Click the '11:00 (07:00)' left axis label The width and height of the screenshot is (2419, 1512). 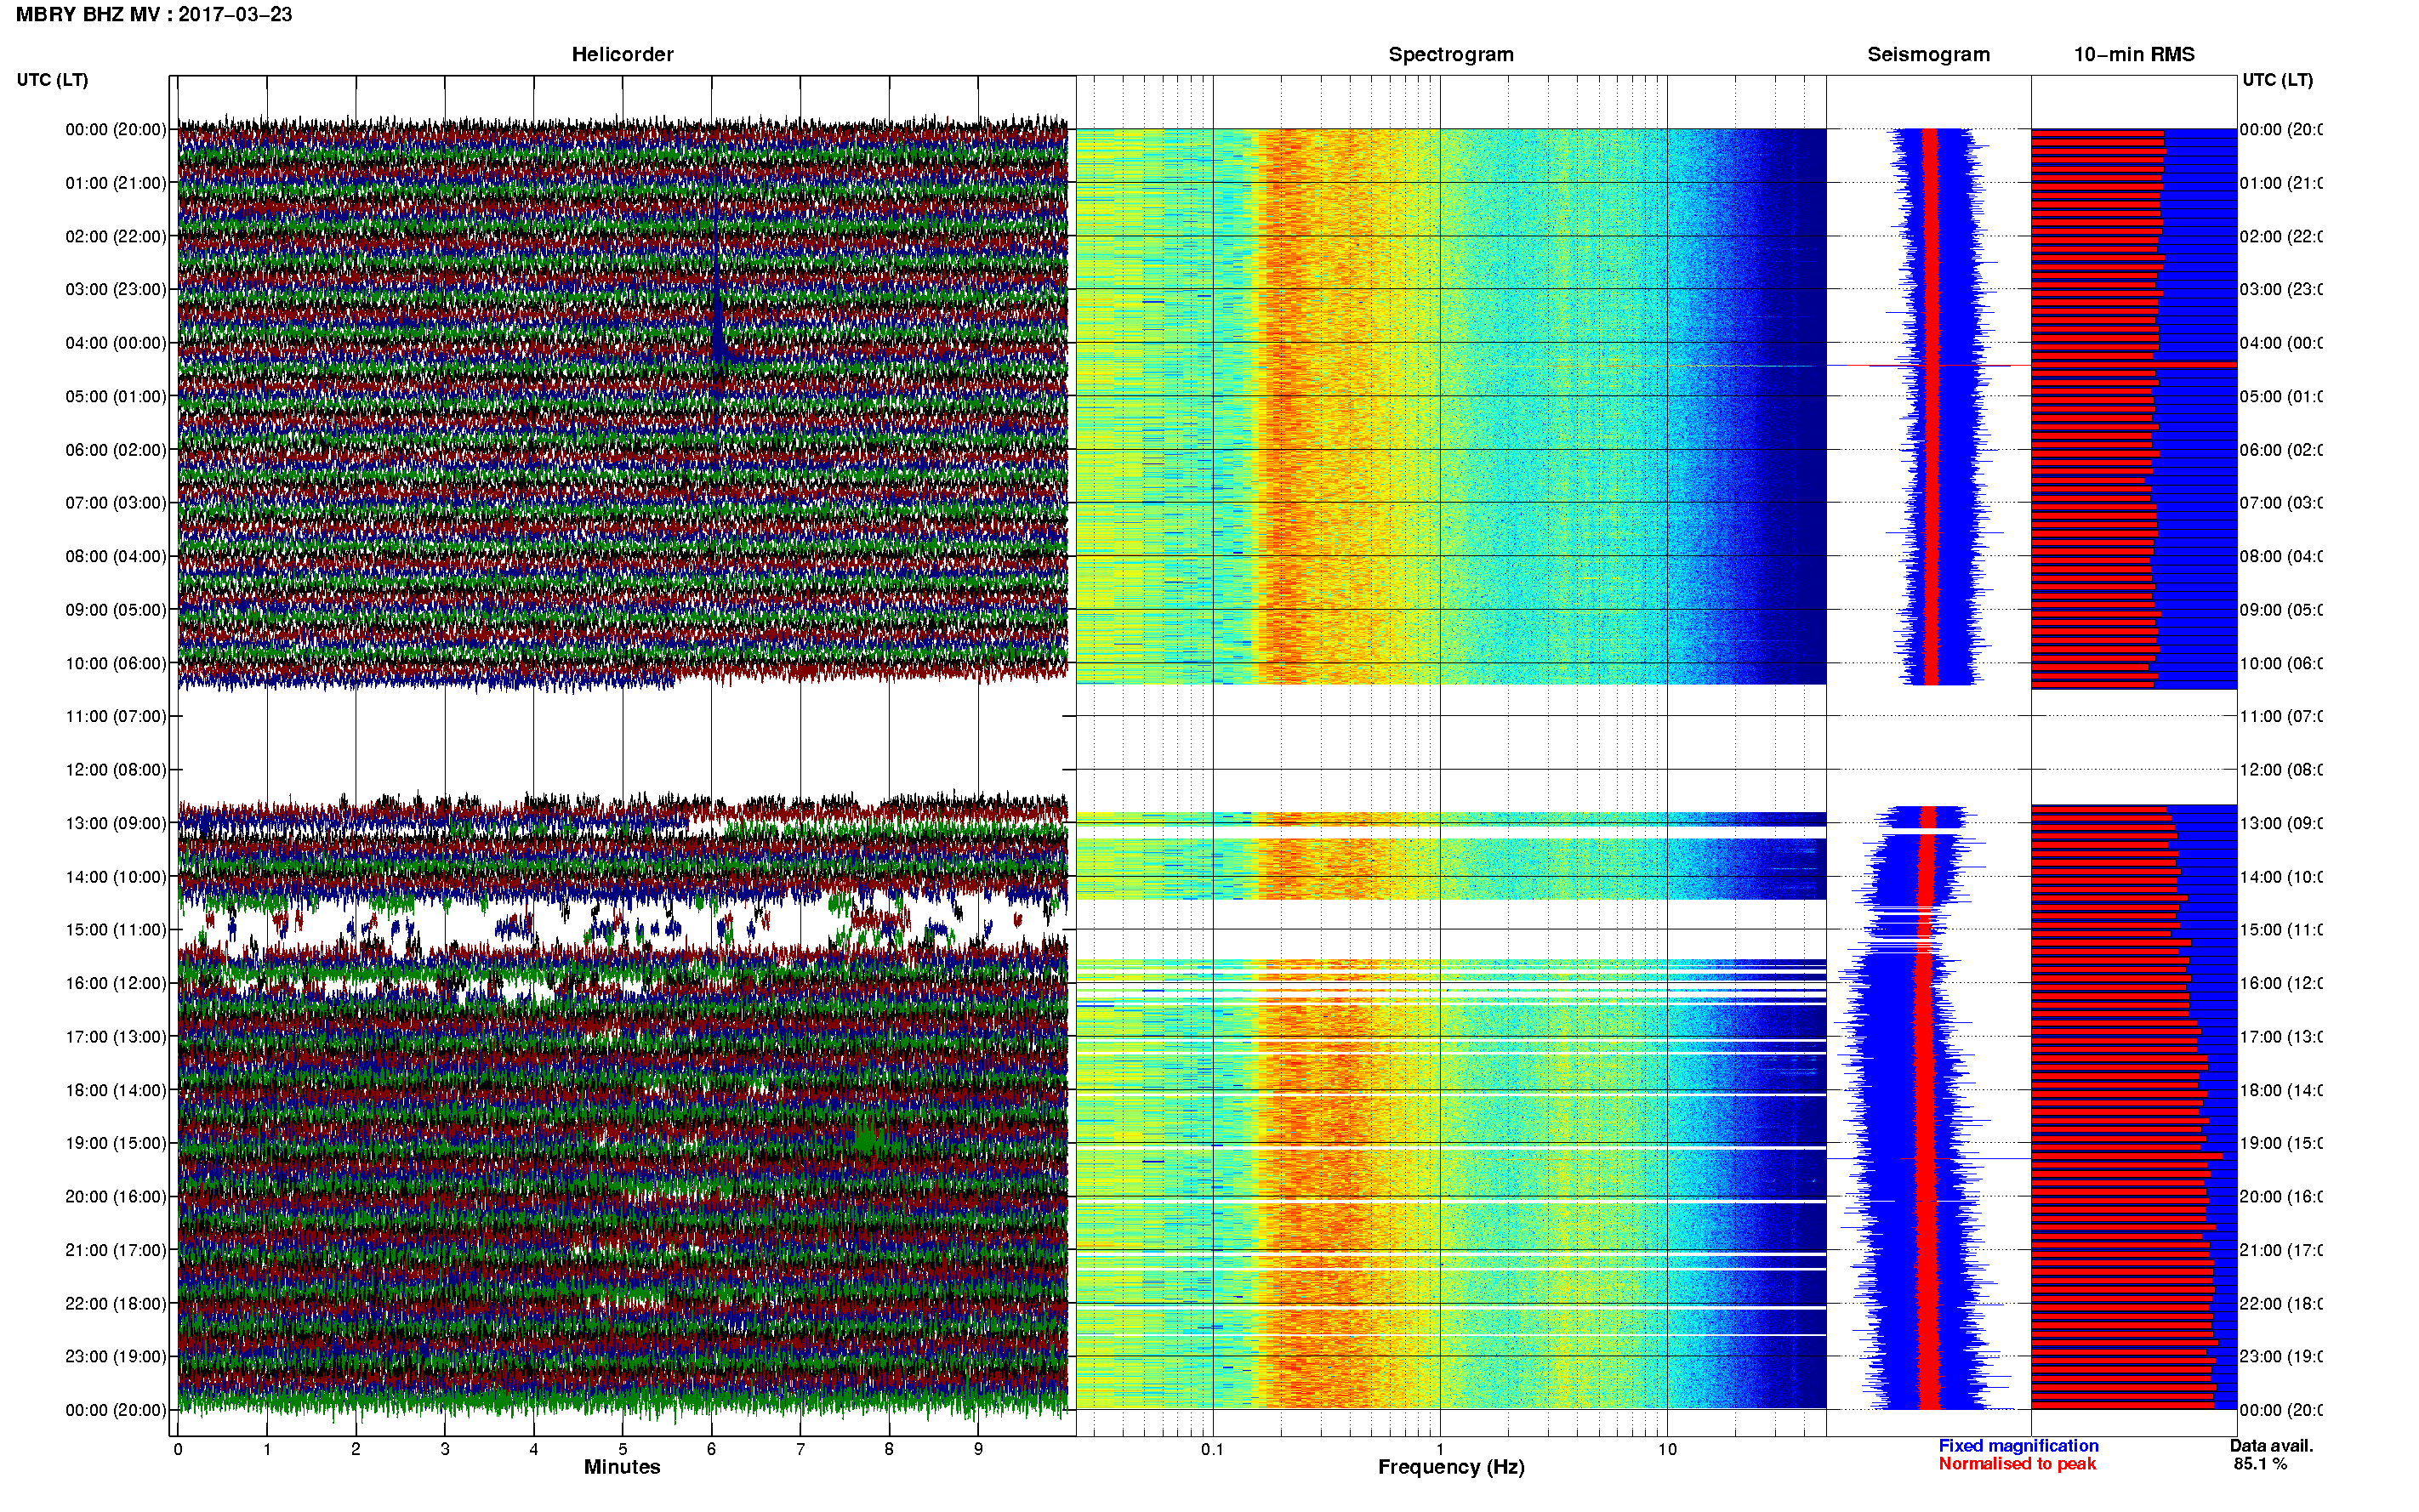click(x=116, y=717)
